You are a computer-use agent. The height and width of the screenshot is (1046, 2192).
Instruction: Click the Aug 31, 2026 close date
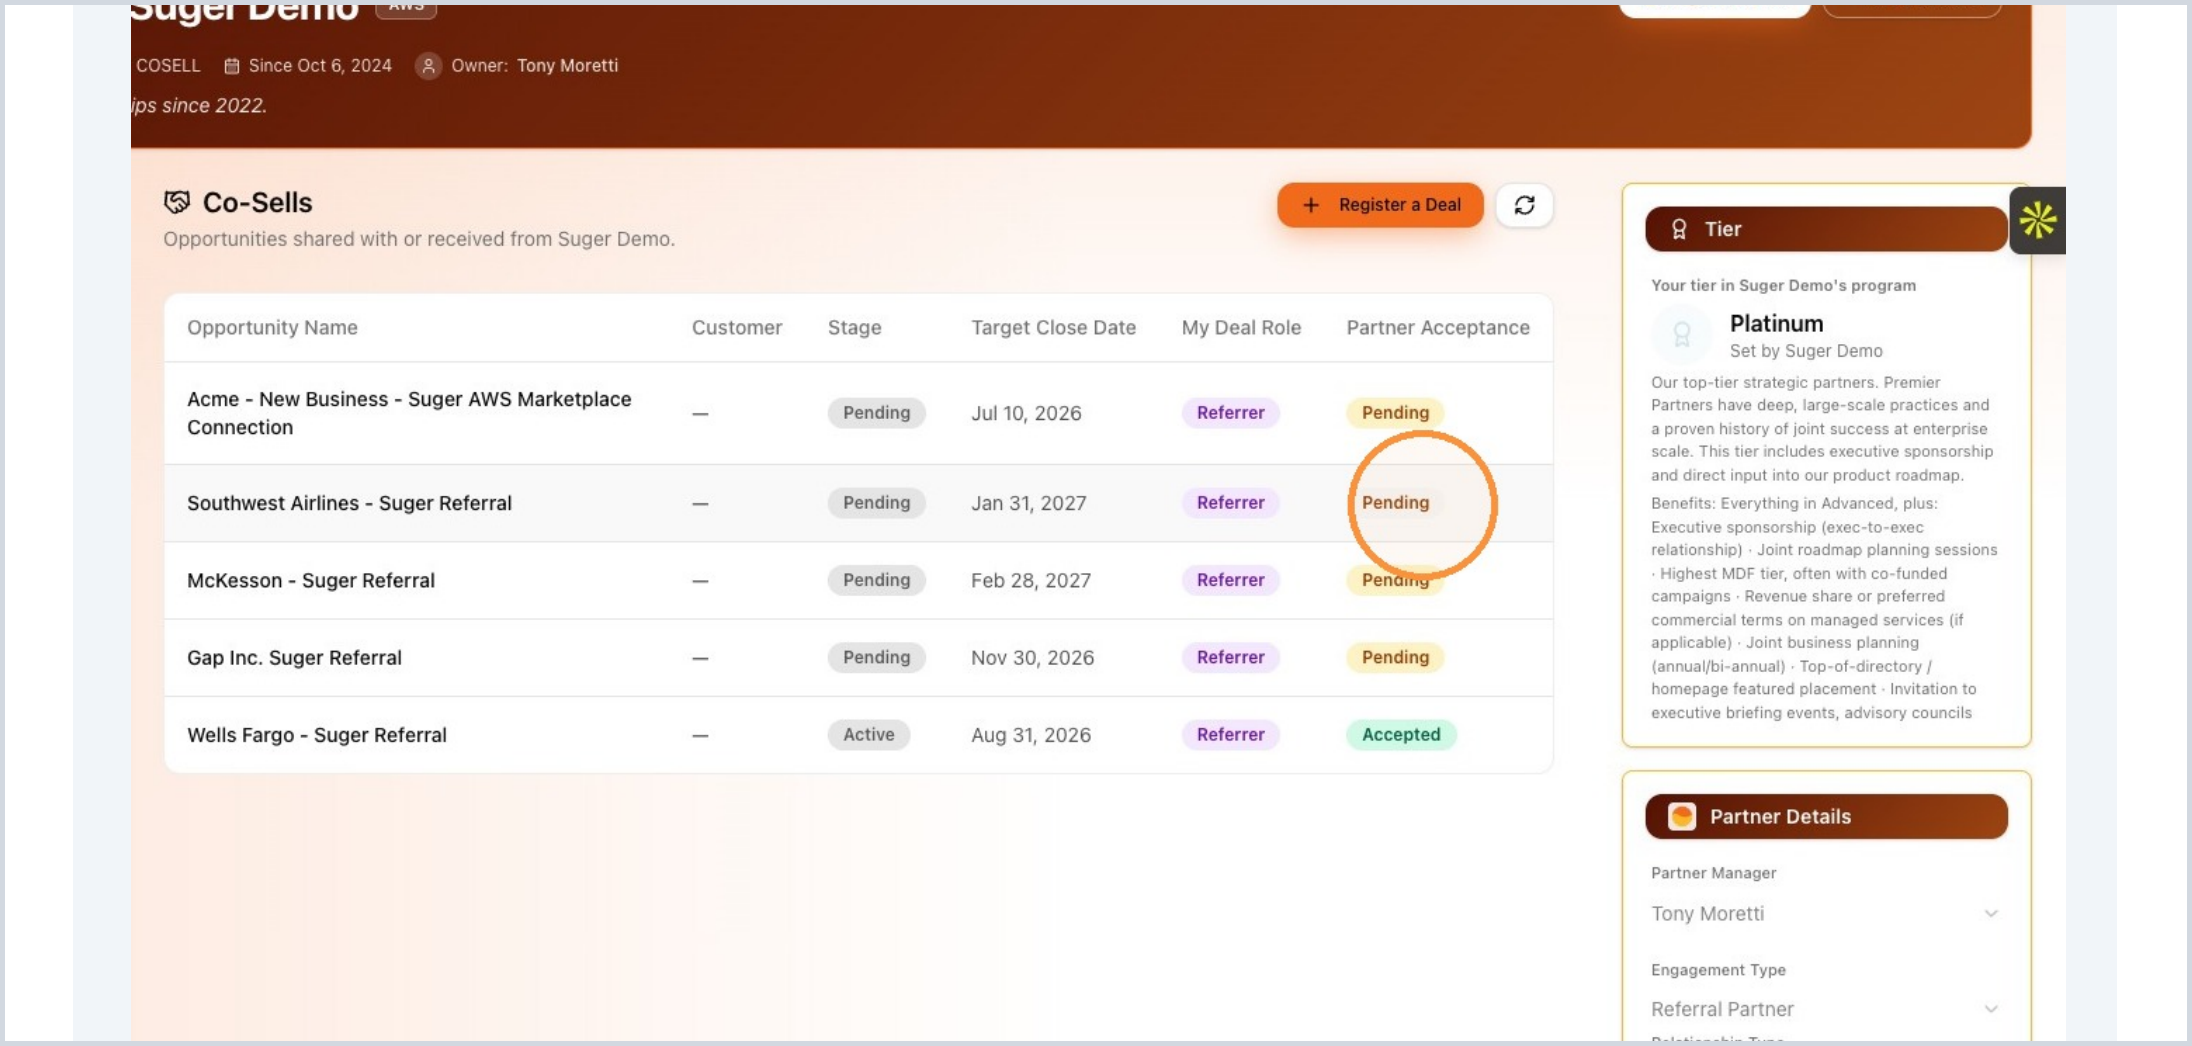click(1030, 735)
